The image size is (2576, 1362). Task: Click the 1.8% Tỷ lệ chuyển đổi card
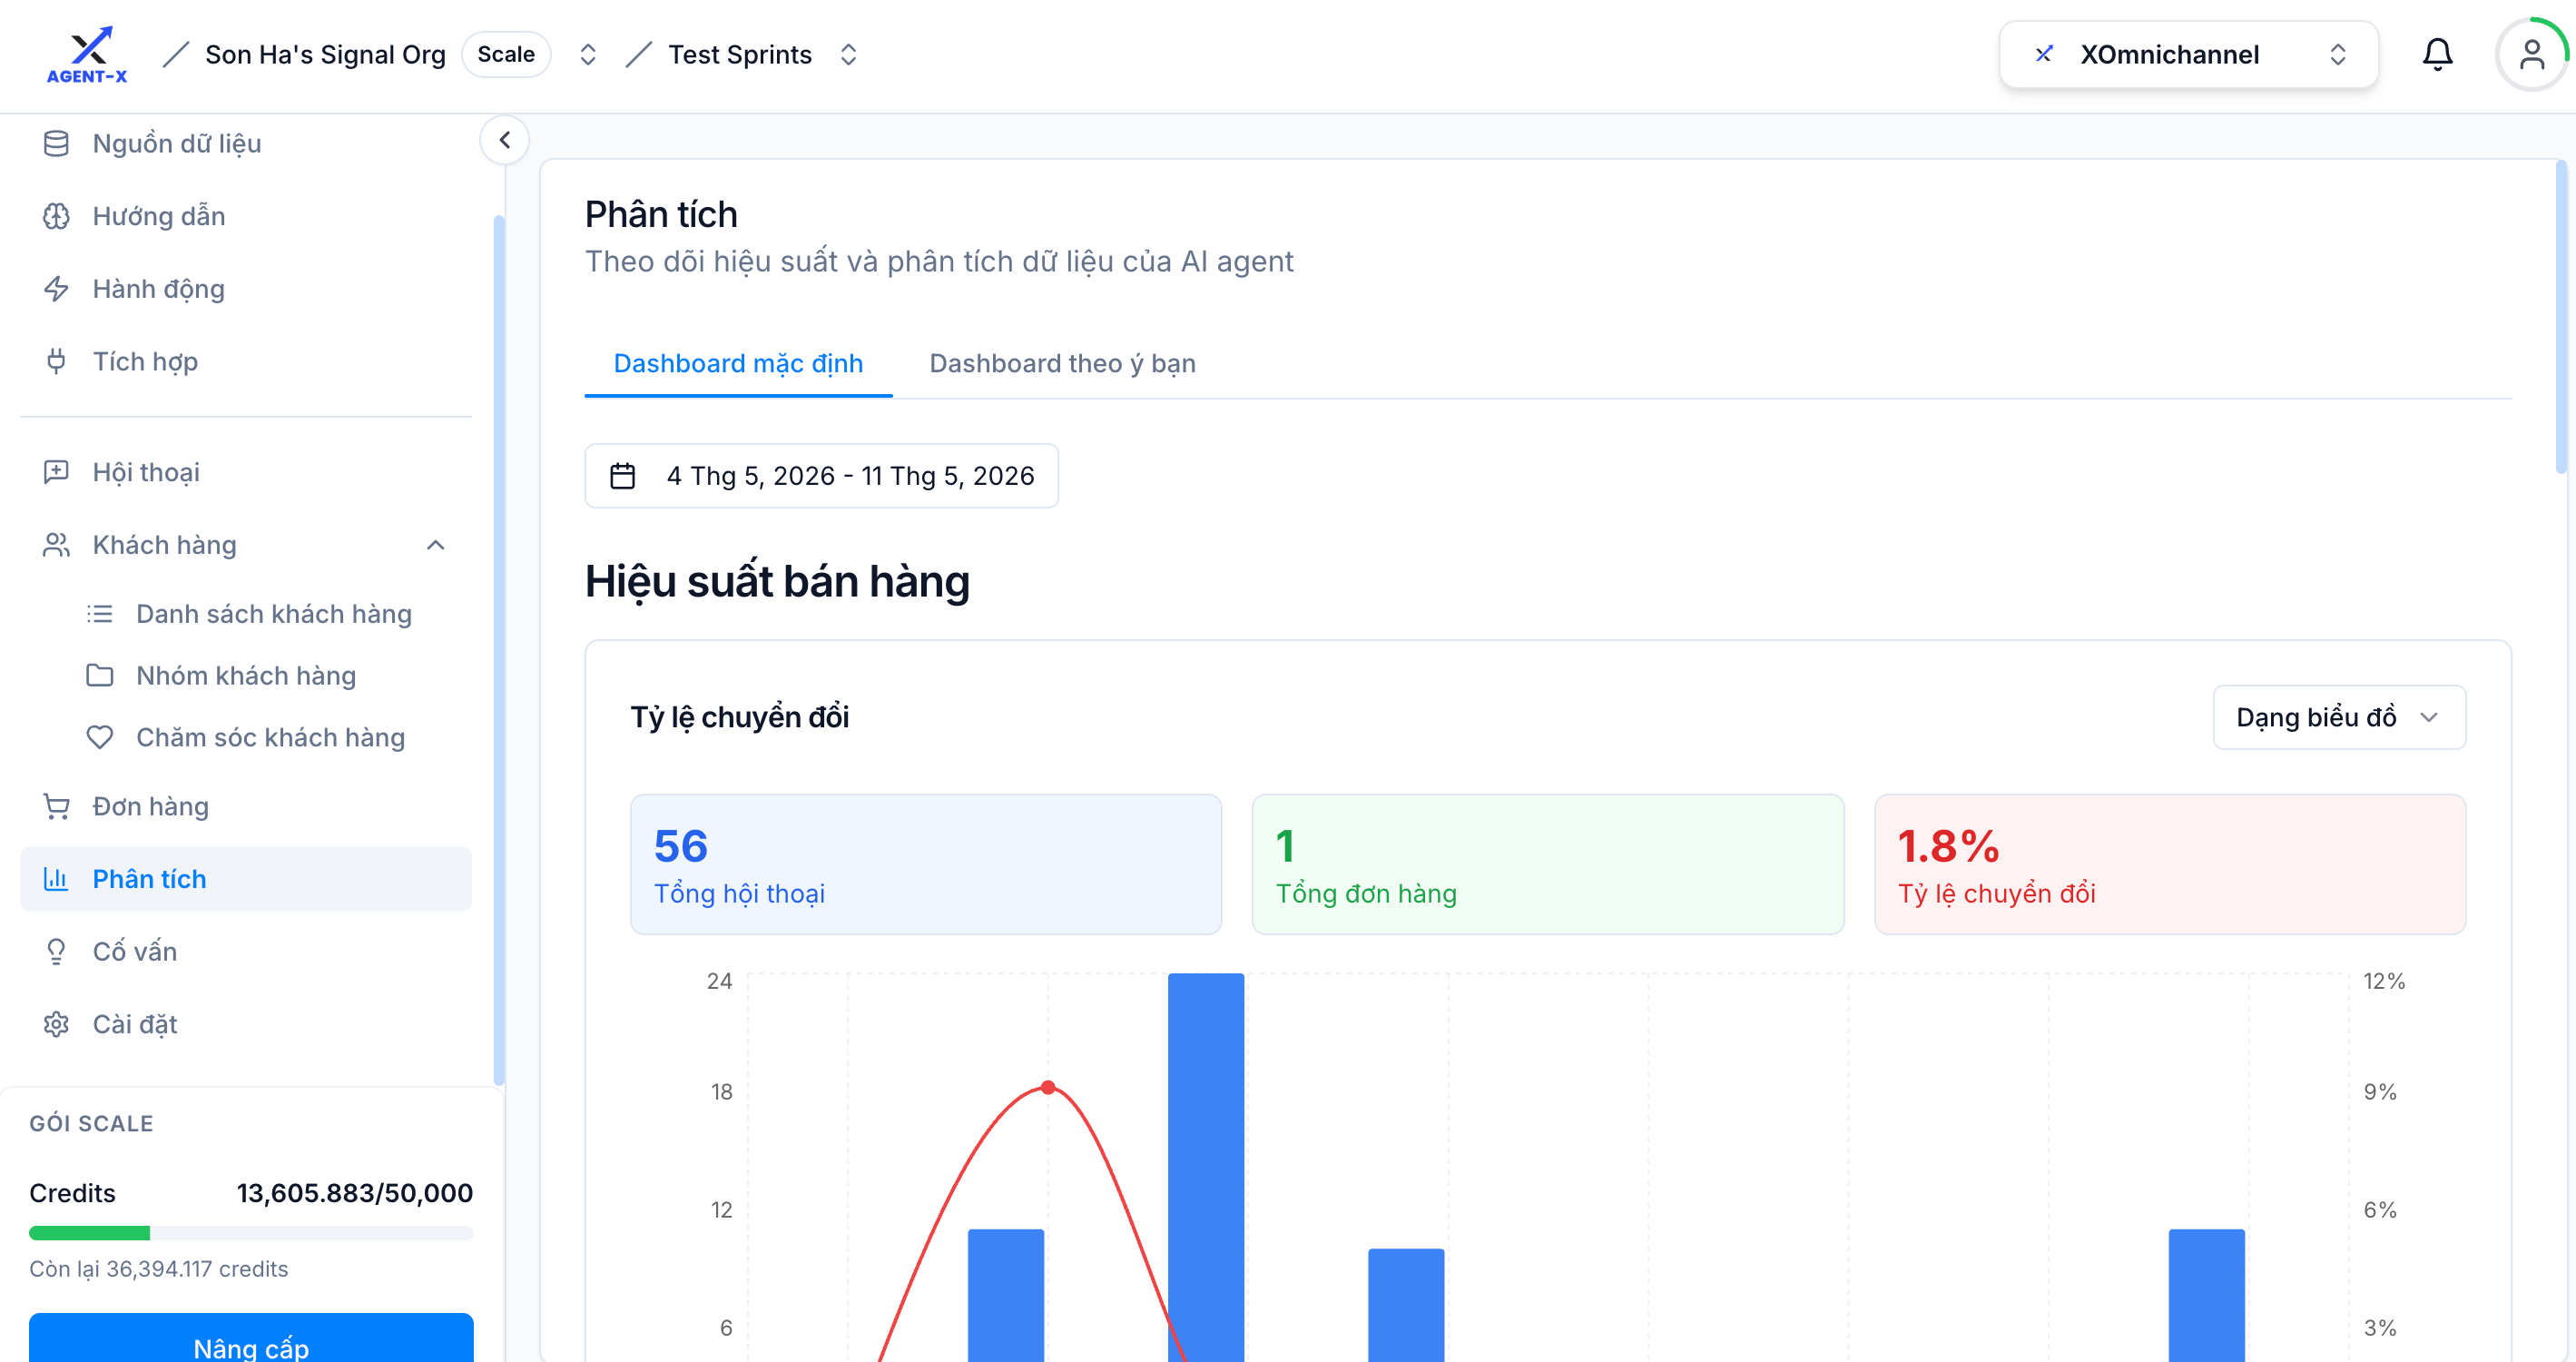pyautogui.click(x=2170, y=865)
